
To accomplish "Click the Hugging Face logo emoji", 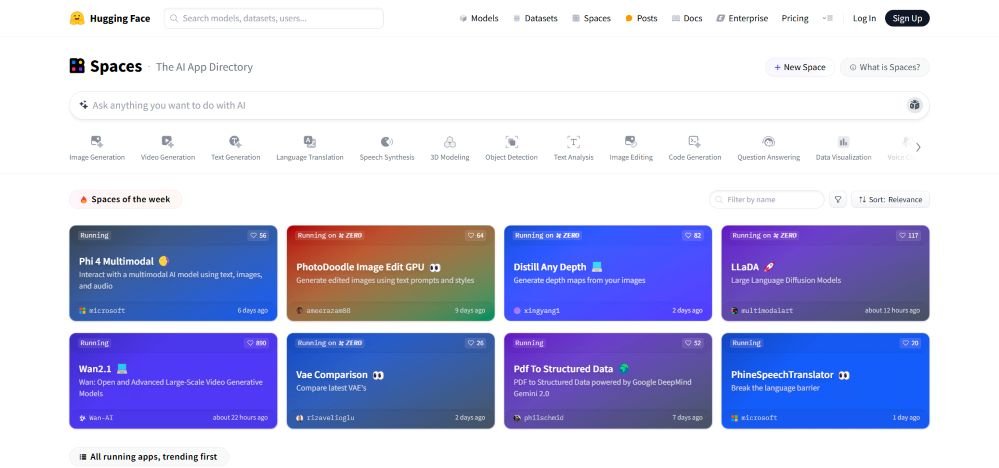I will click(x=76, y=18).
